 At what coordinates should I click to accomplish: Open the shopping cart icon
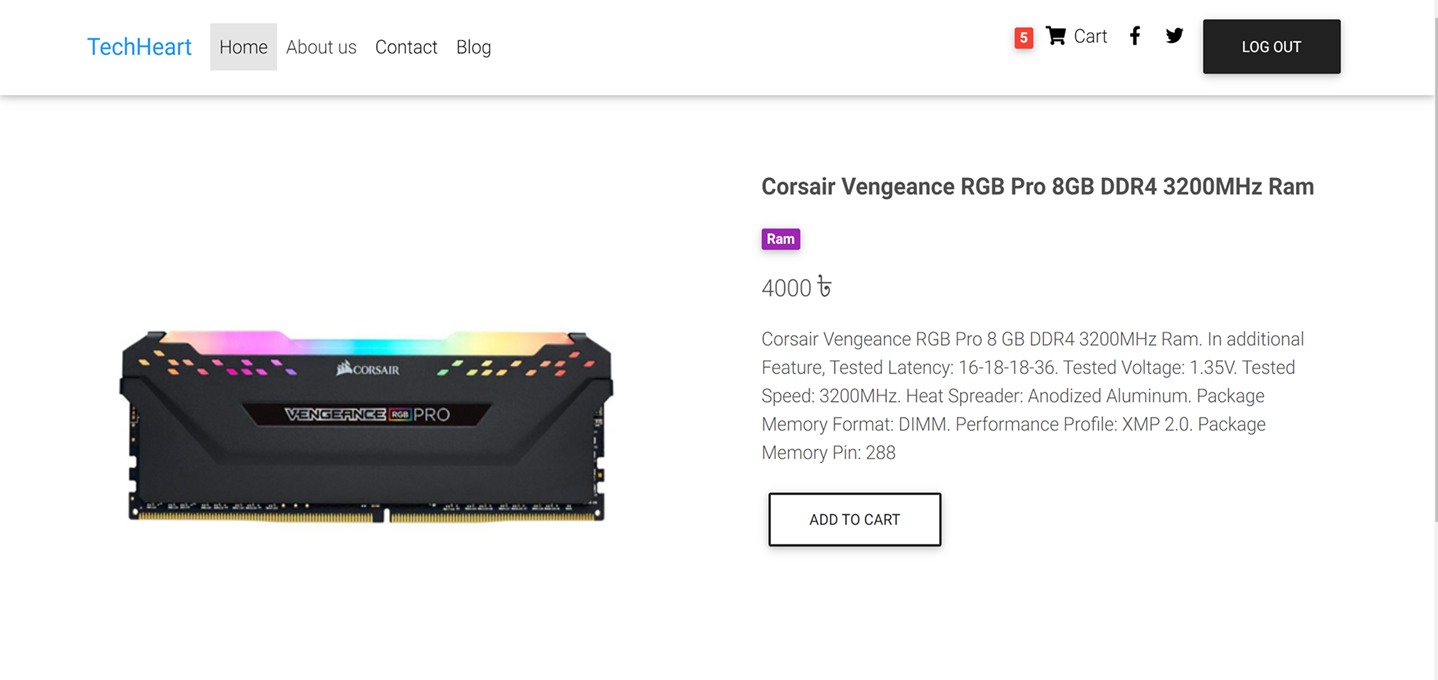tap(1055, 36)
